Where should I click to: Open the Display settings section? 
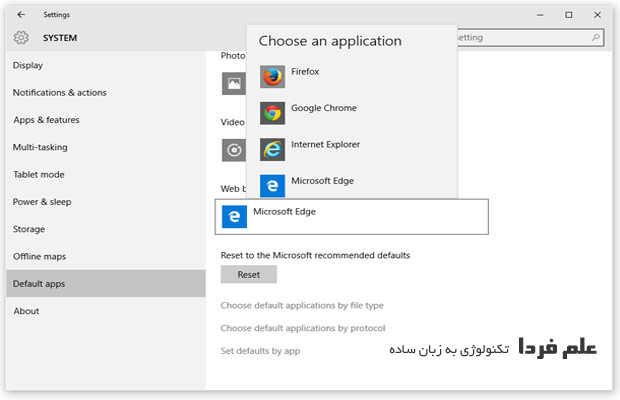point(28,66)
